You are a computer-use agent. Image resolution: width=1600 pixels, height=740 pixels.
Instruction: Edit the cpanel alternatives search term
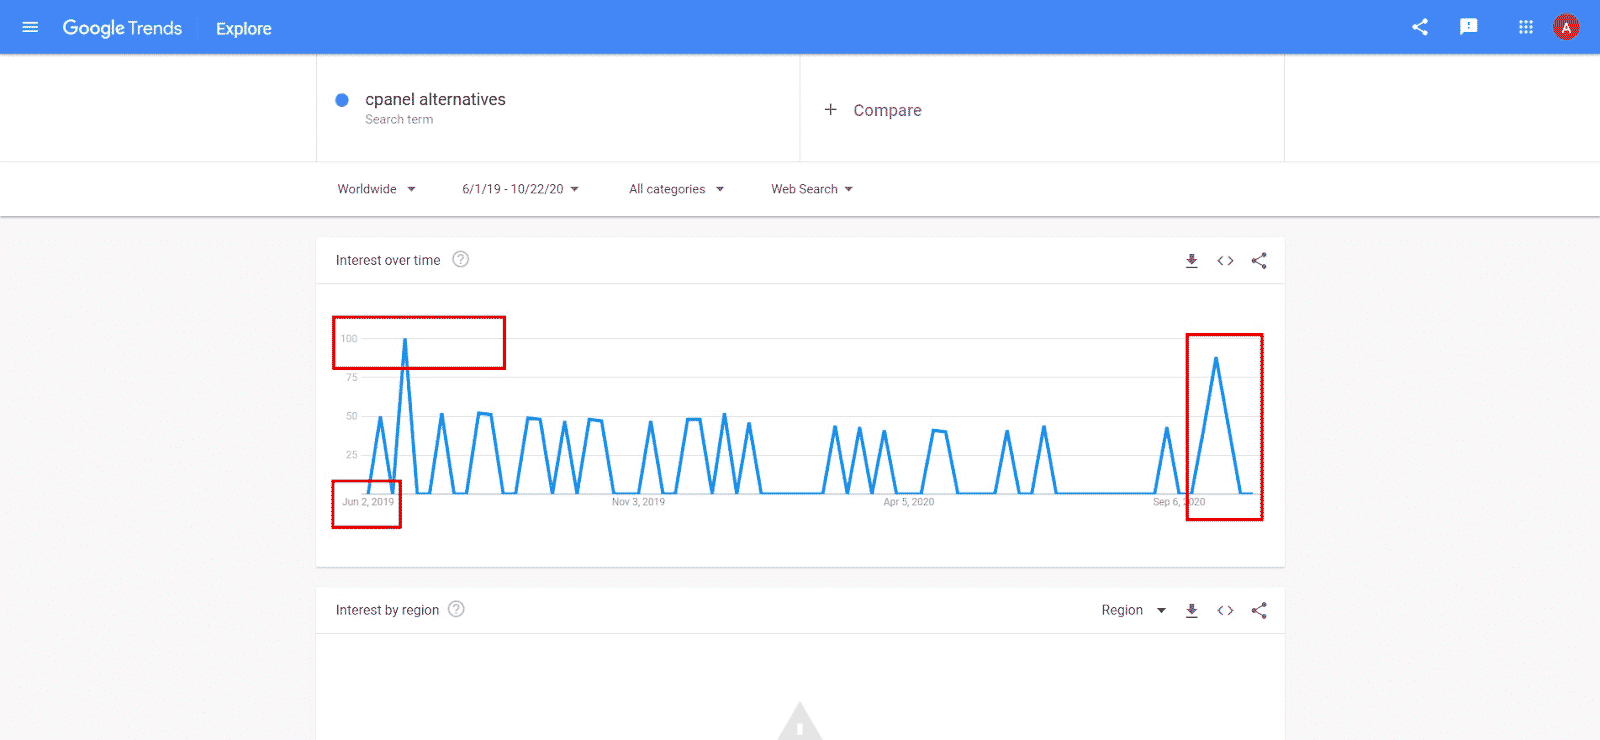[x=435, y=100]
